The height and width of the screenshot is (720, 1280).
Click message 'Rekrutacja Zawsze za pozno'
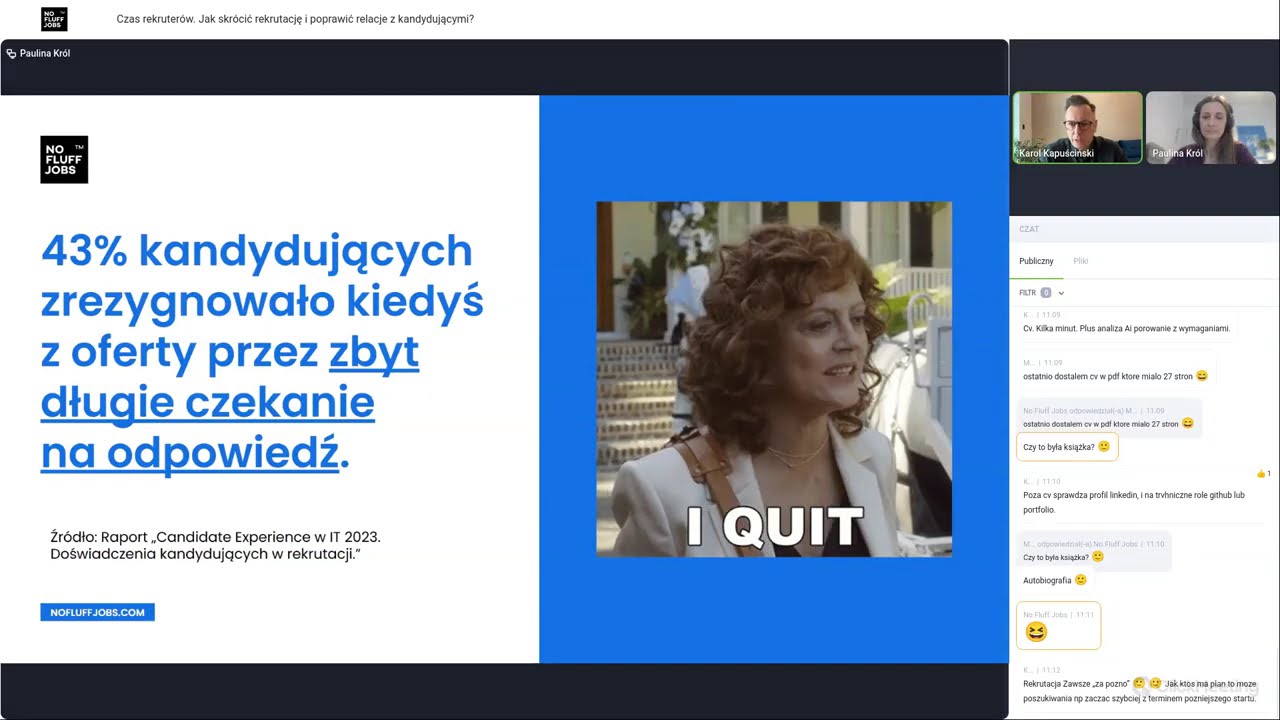[x=1139, y=690]
